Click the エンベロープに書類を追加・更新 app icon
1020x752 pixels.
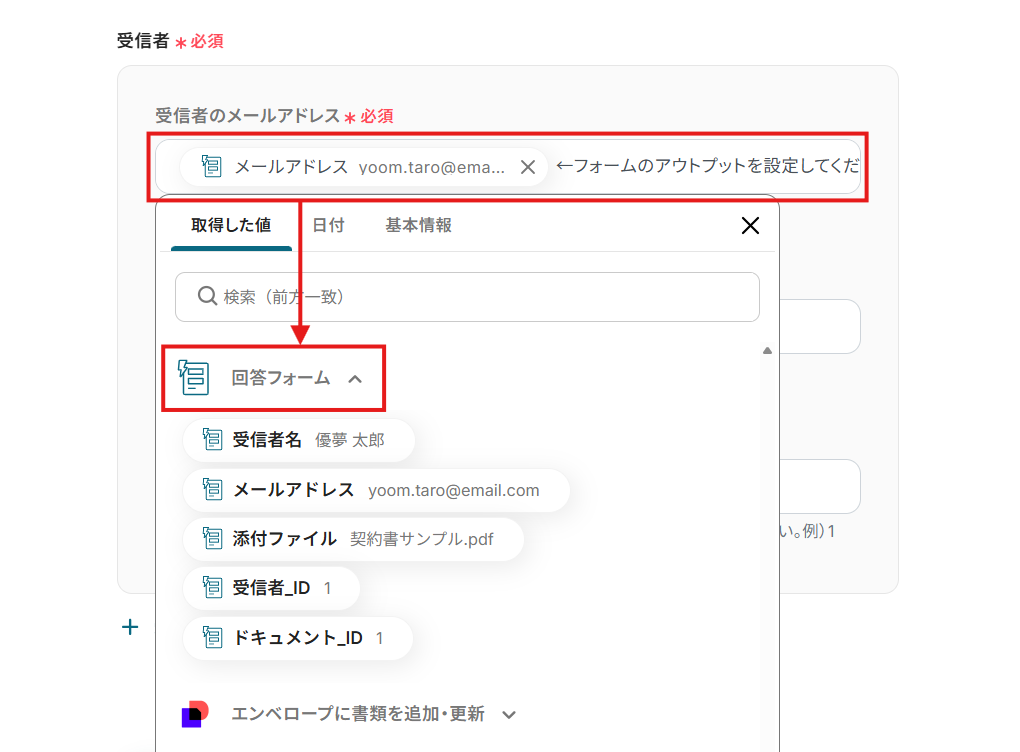pyautogui.click(x=194, y=714)
